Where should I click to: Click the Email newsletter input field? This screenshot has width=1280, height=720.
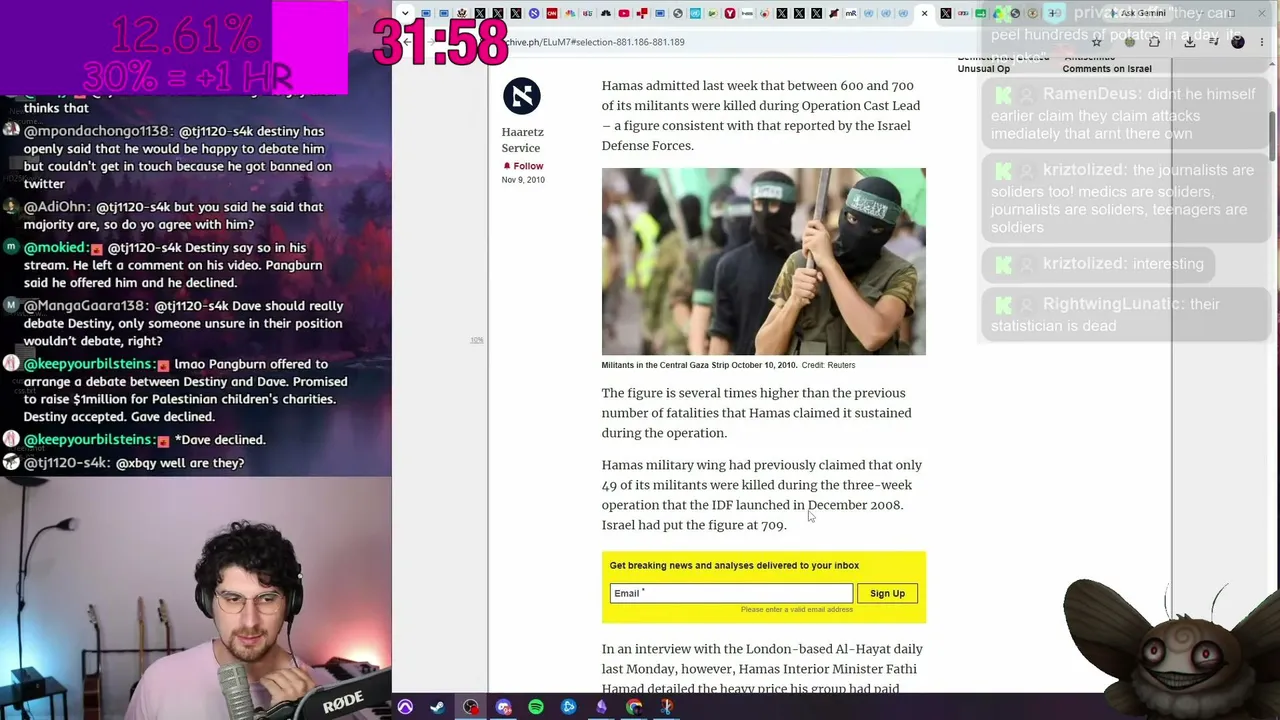[x=731, y=593]
